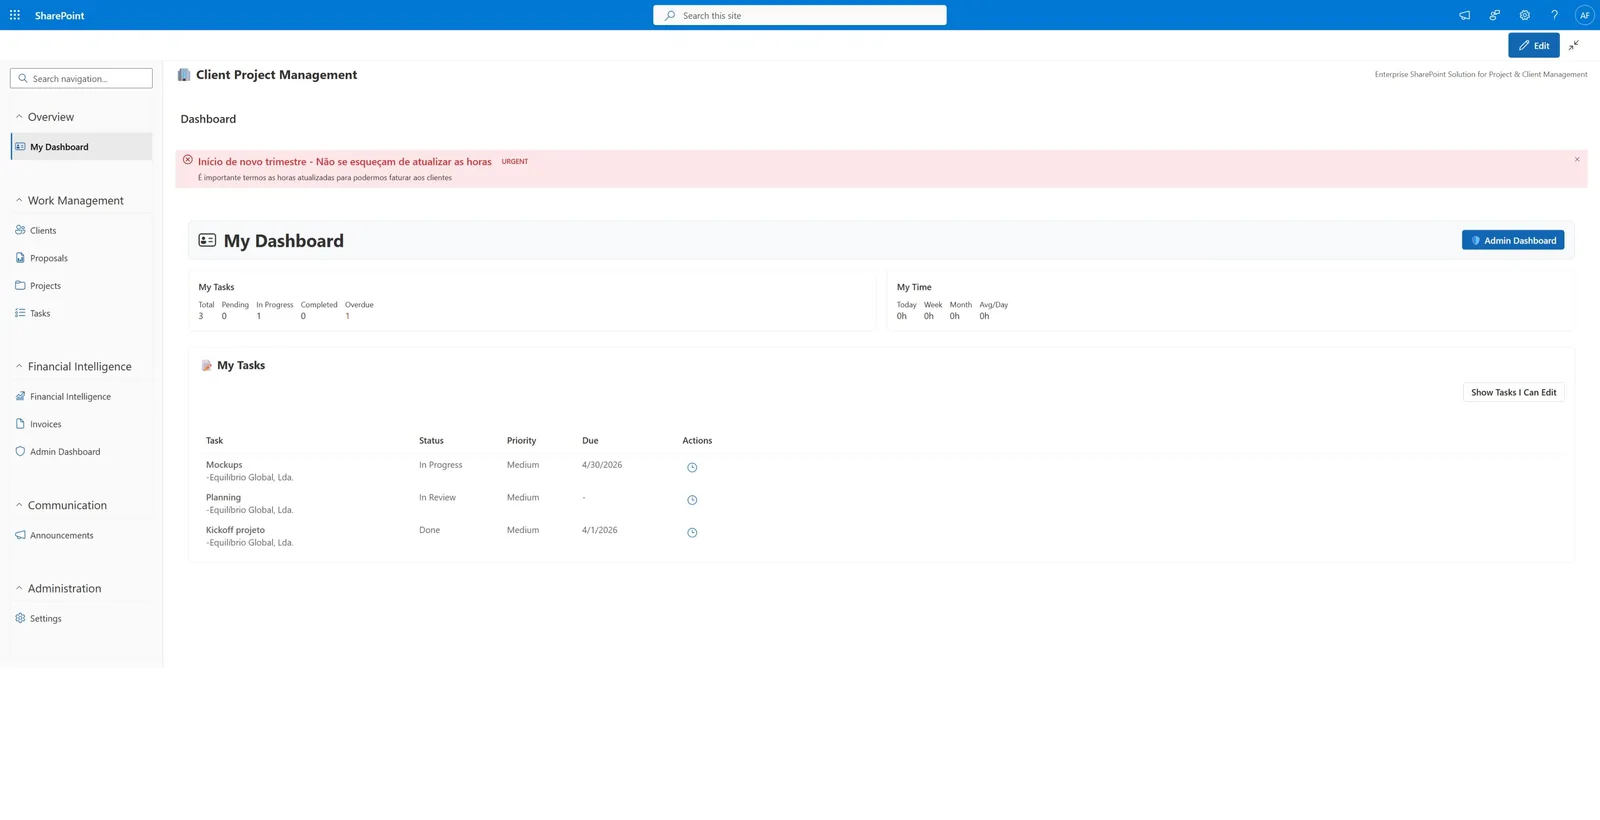Click the clock icon for Mockups task
Viewport: 1600px width, 820px height.
692,467
